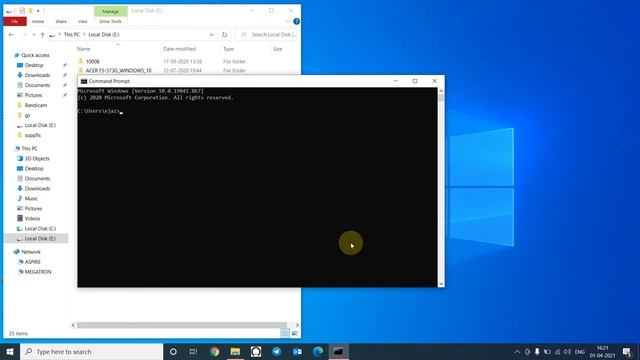Select the 10008 folder

tap(93, 61)
